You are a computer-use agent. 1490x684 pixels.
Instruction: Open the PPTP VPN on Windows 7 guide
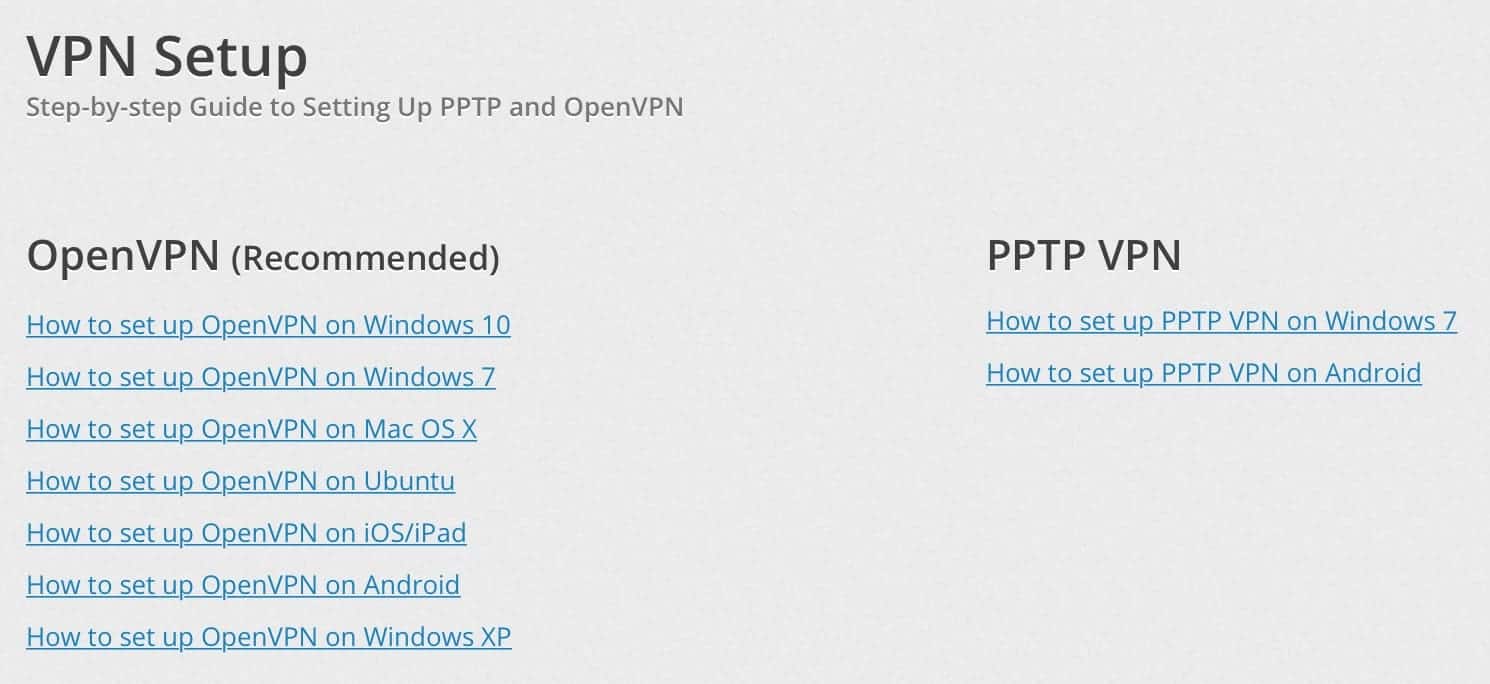(x=1221, y=321)
